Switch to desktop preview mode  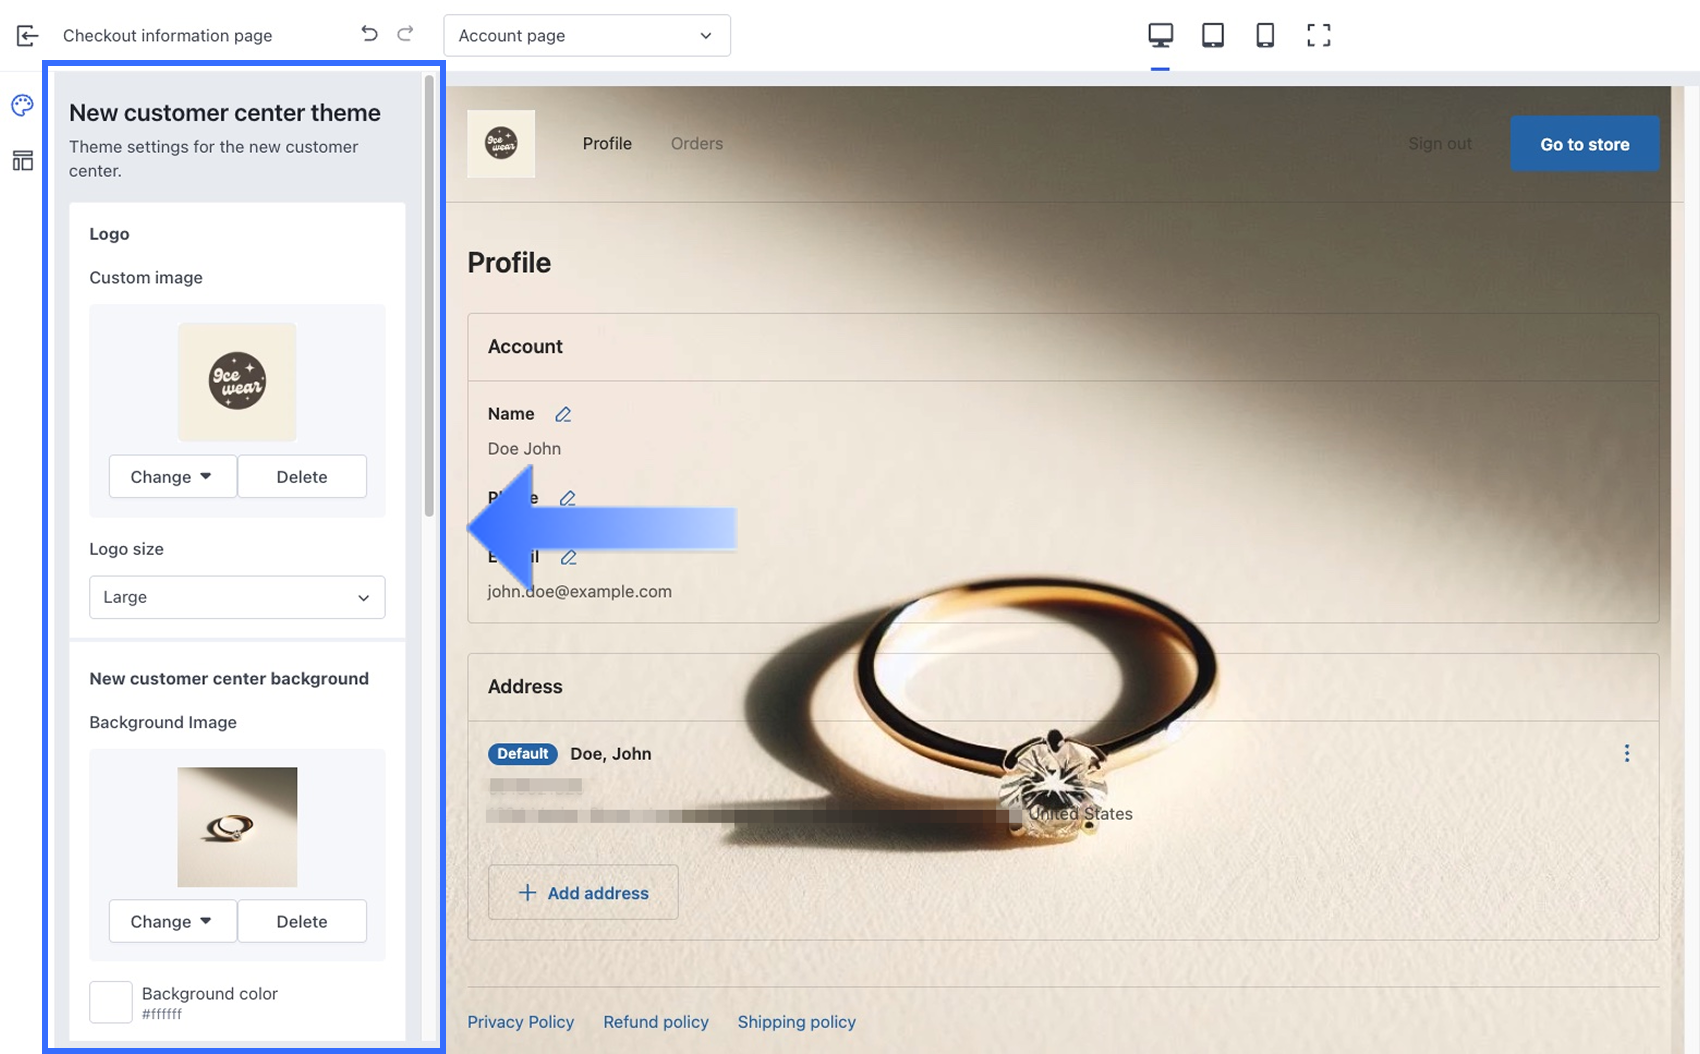(x=1160, y=36)
